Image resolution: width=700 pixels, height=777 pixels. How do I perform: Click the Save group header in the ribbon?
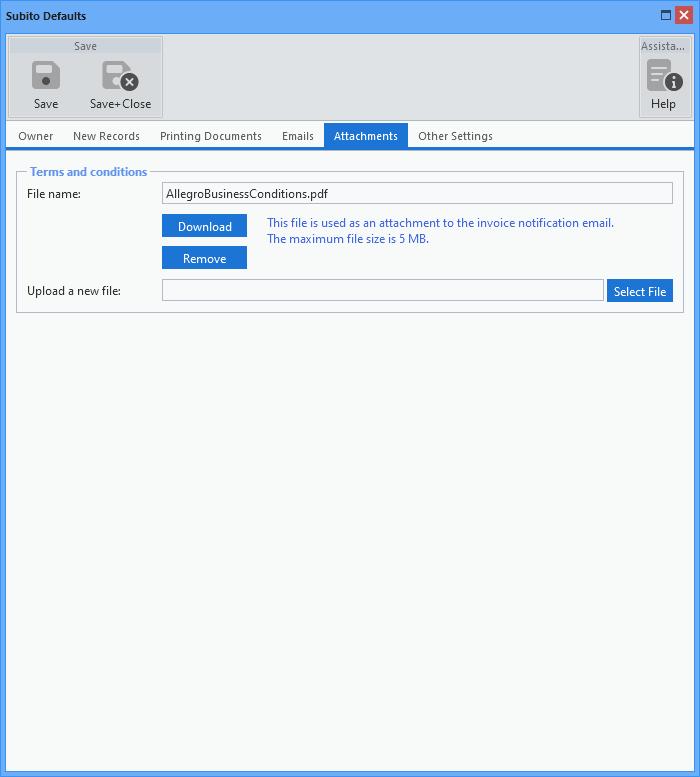point(86,46)
